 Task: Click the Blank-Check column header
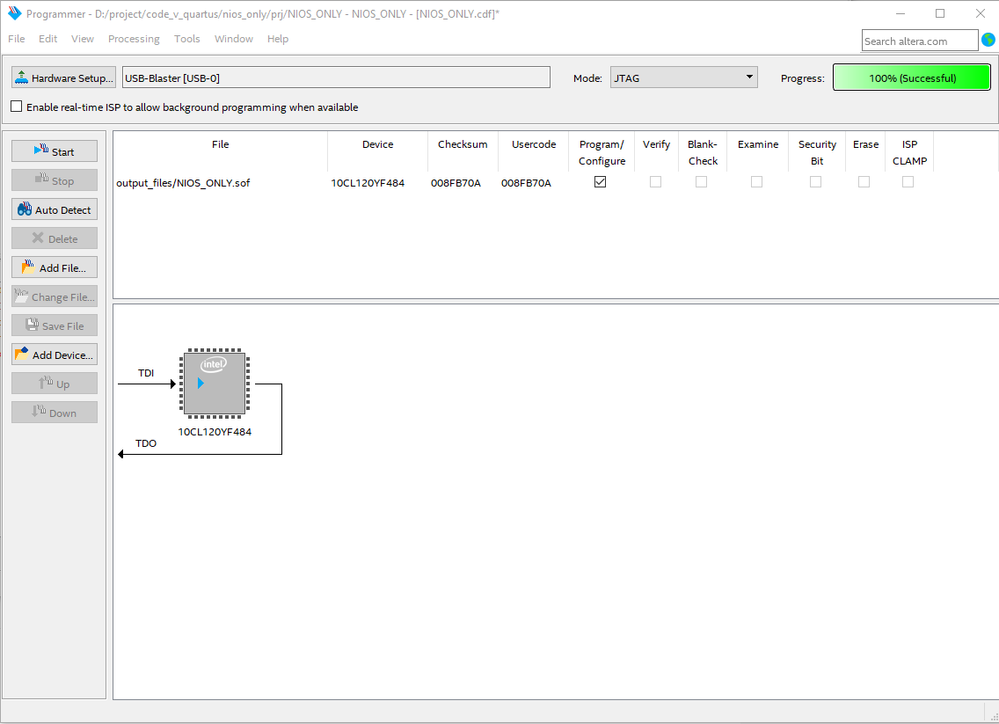(703, 152)
